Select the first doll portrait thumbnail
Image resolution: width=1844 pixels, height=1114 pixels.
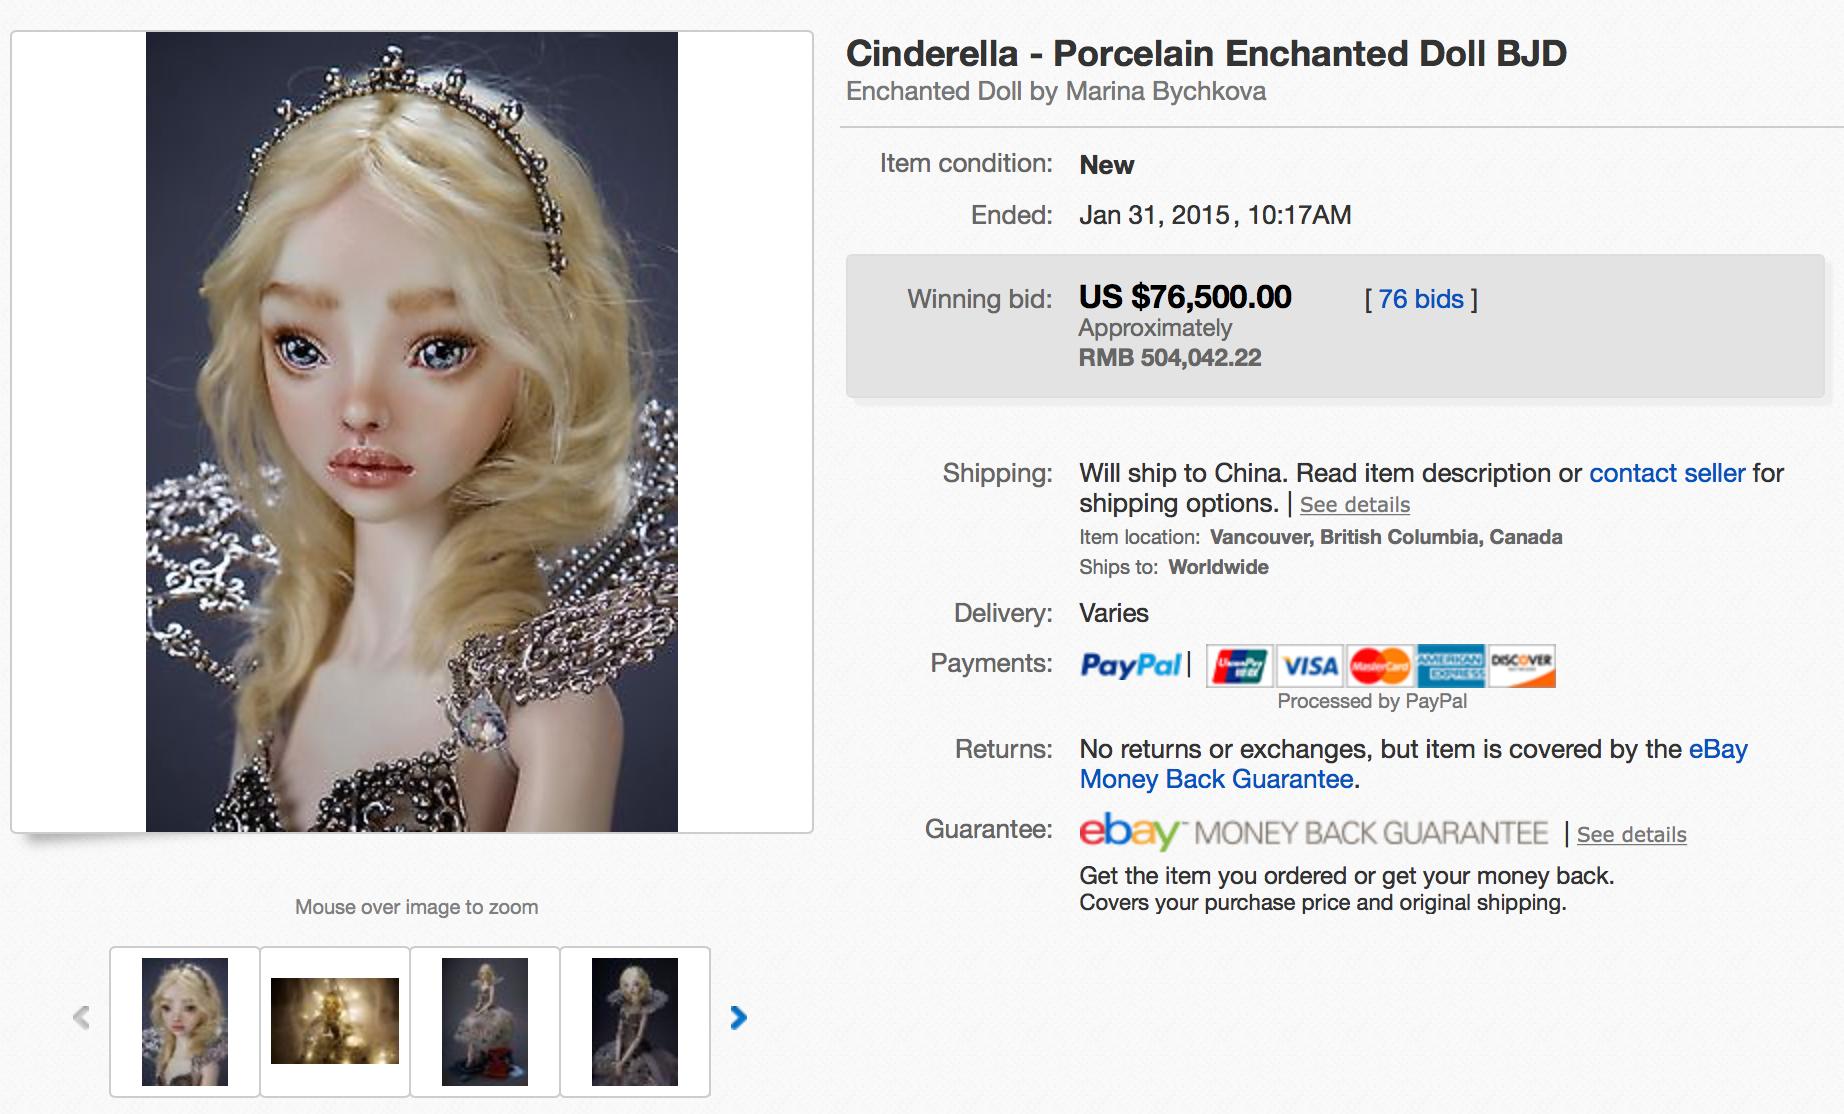click(185, 1022)
